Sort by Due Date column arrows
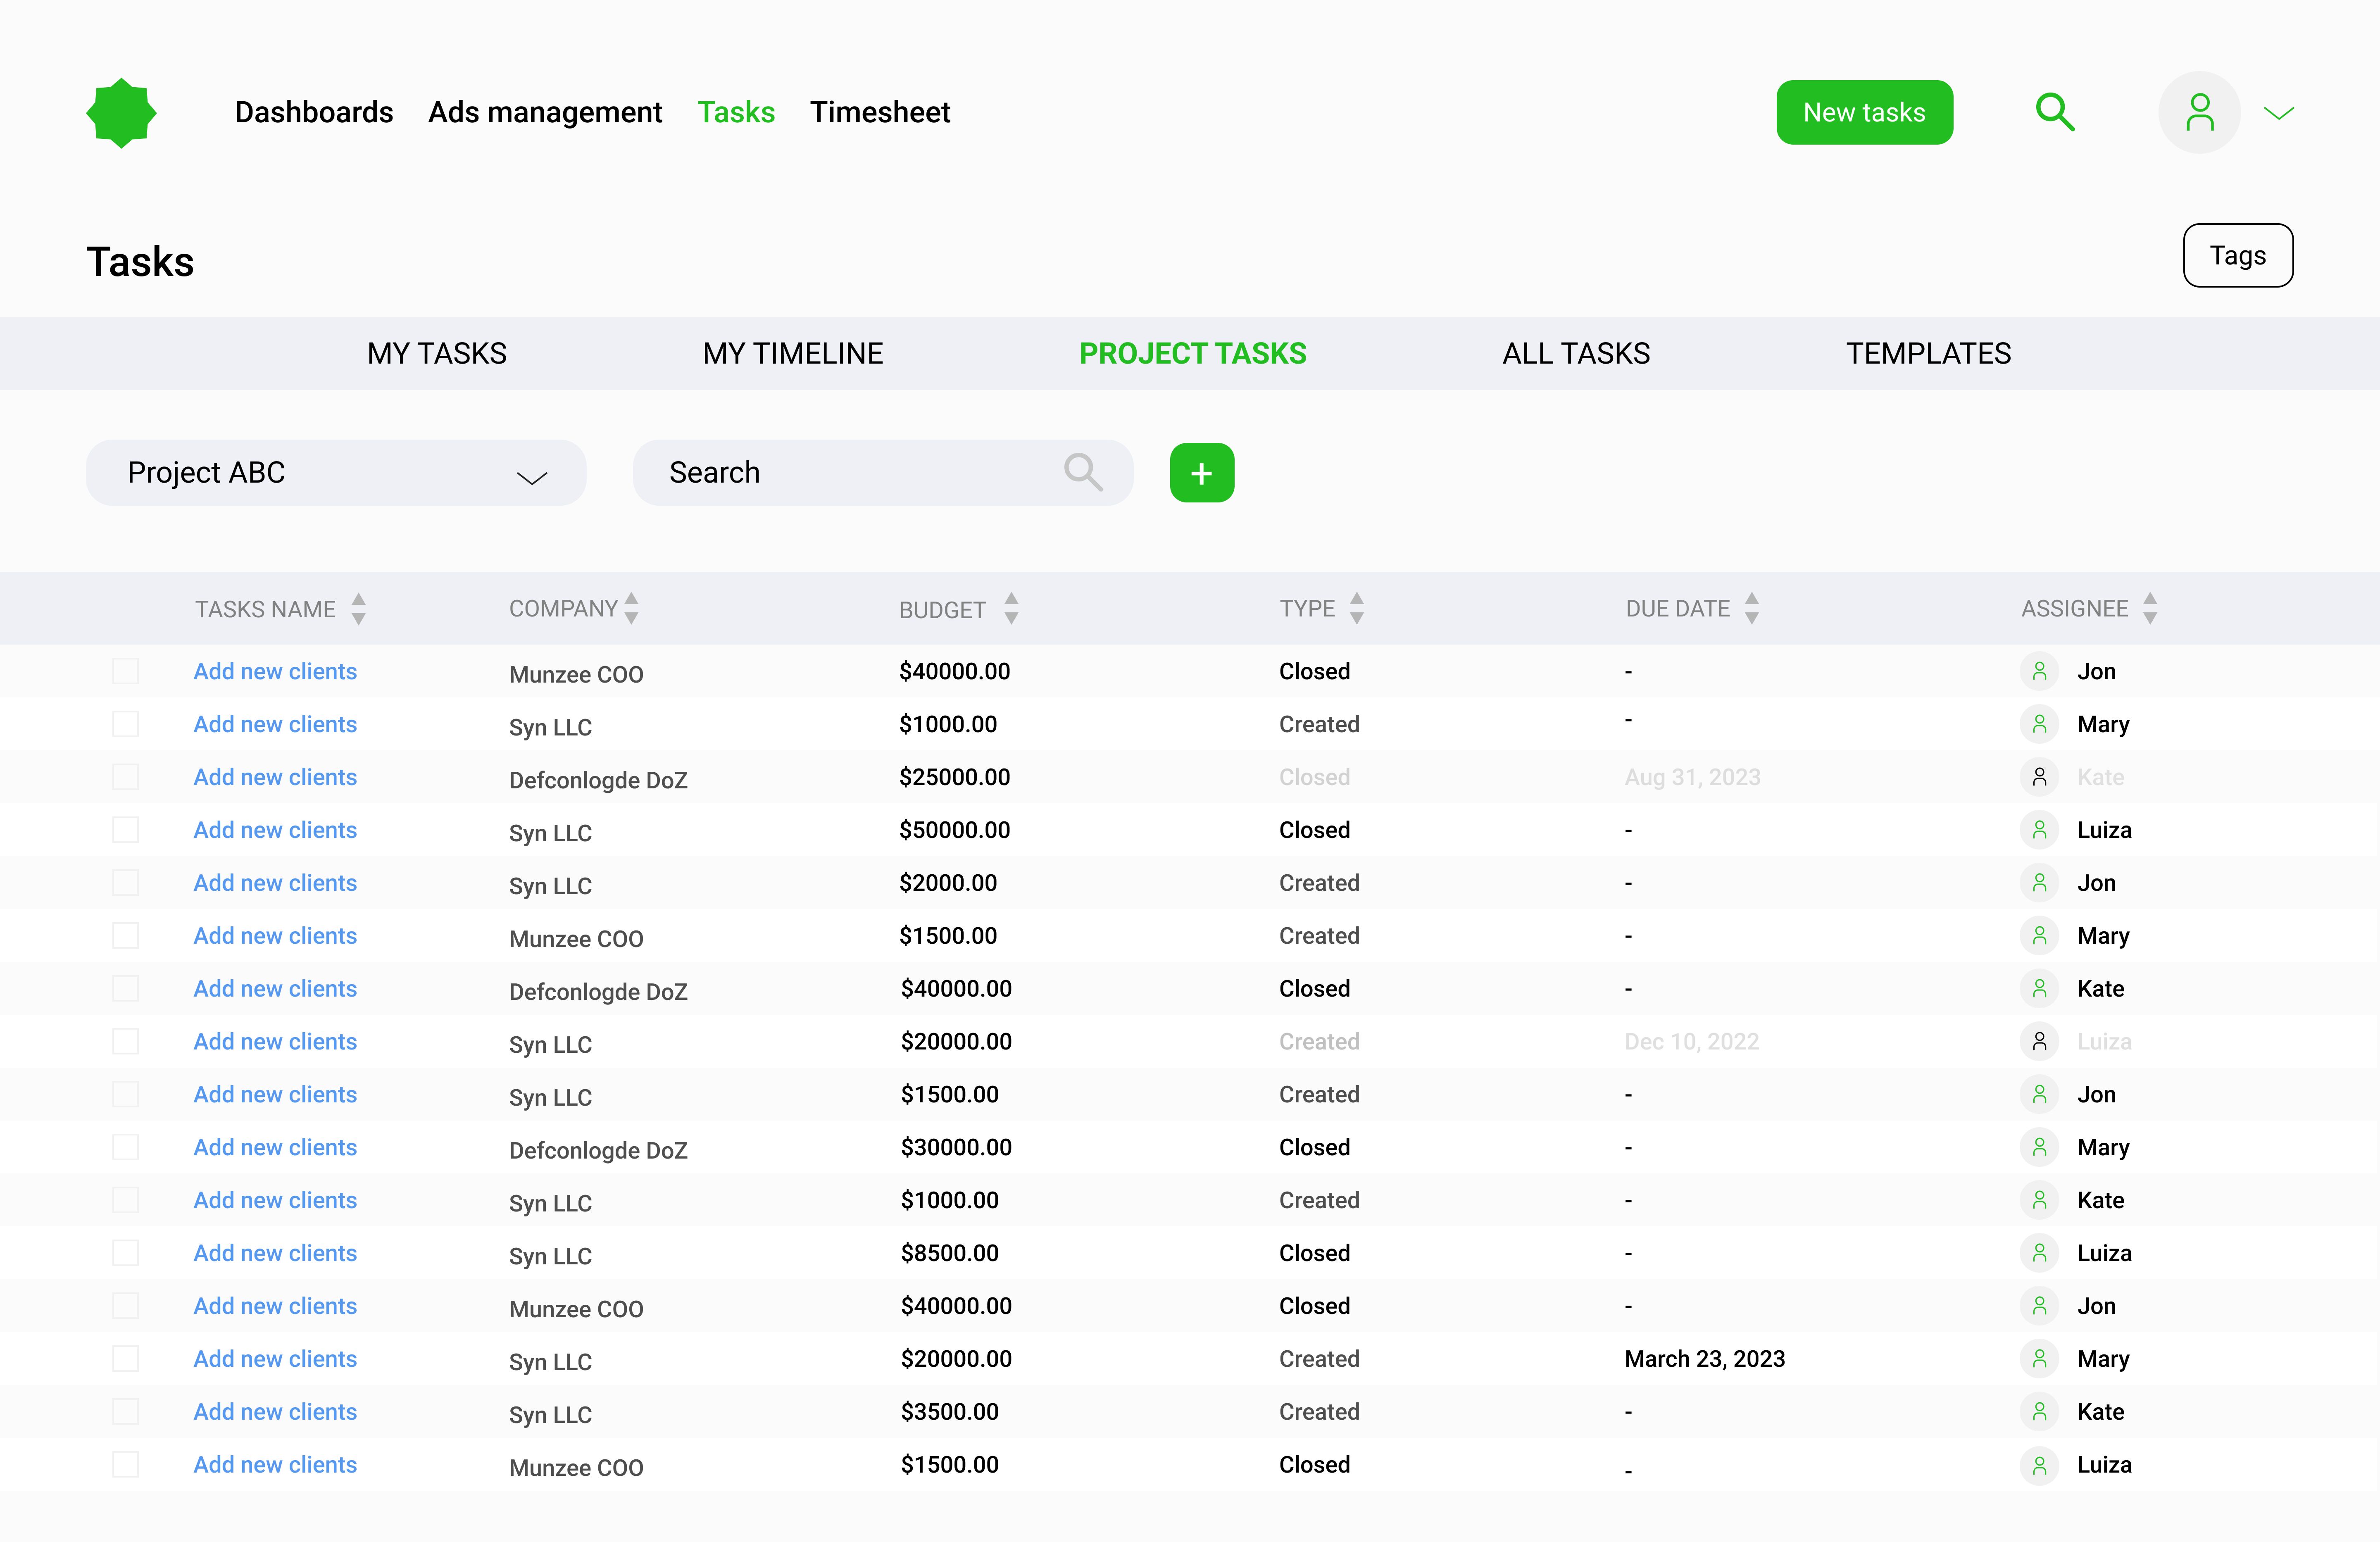The image size is (2380, 1542). [x=1751, y=608]
